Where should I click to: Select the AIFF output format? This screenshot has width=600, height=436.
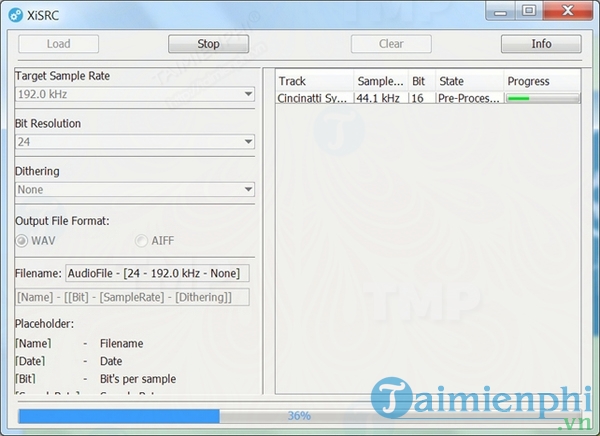(142, 240)
